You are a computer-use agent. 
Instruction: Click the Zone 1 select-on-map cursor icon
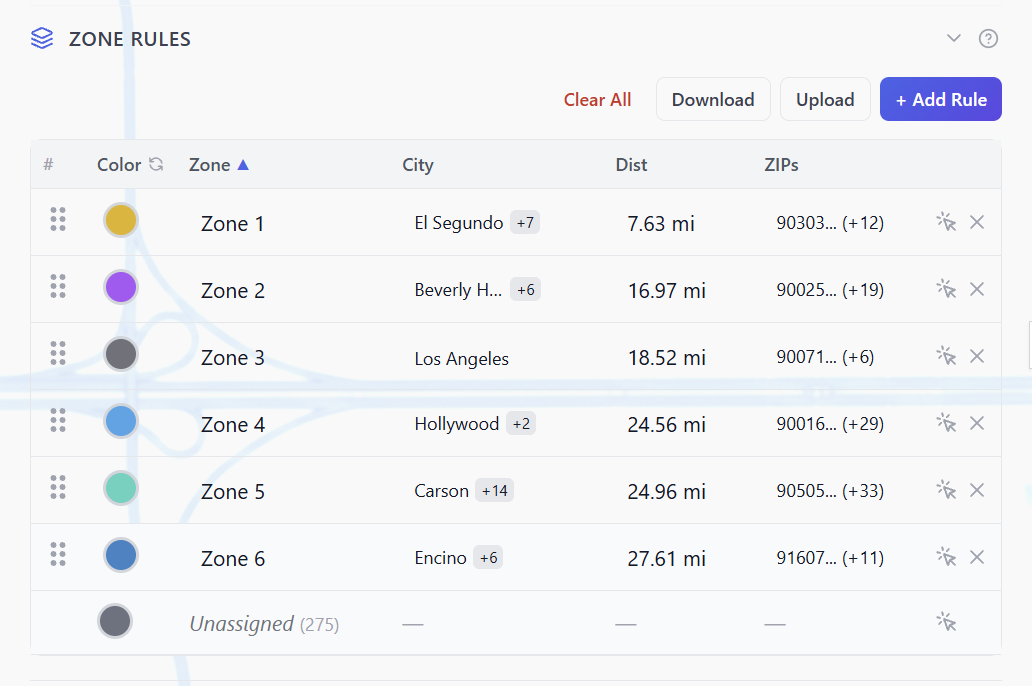click(946, 222)
